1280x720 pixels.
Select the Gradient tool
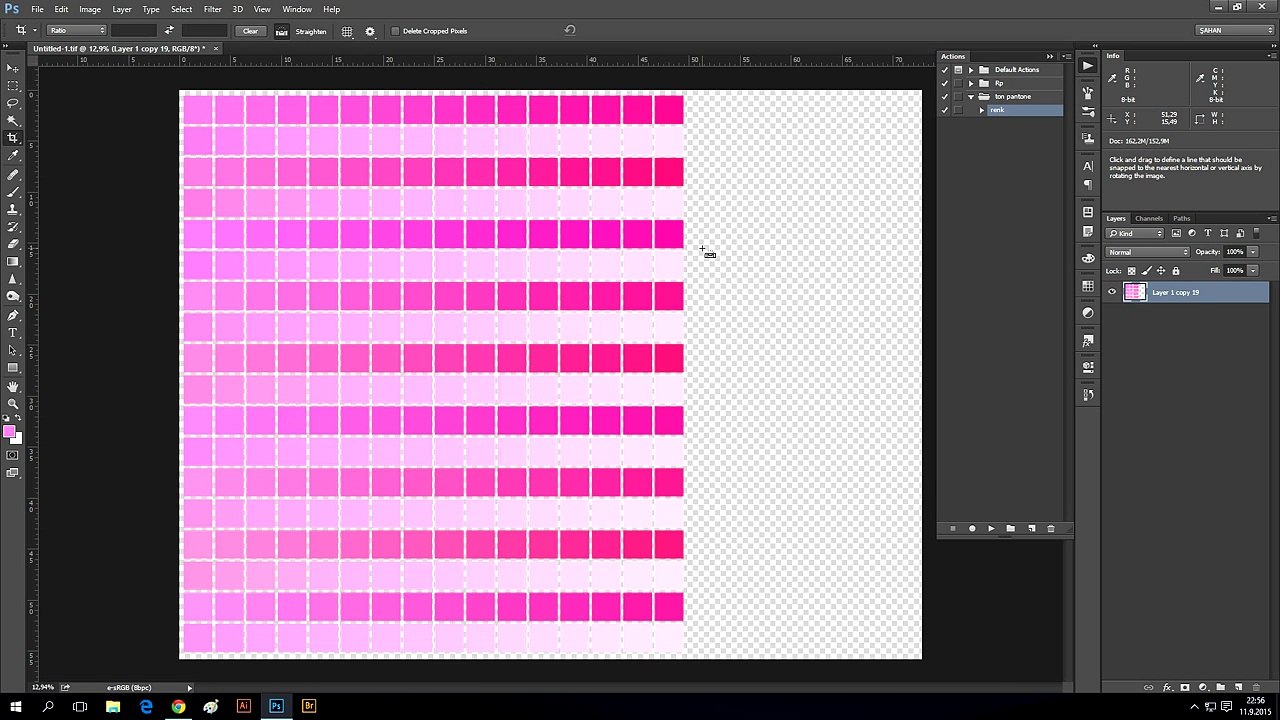point(13,261)
